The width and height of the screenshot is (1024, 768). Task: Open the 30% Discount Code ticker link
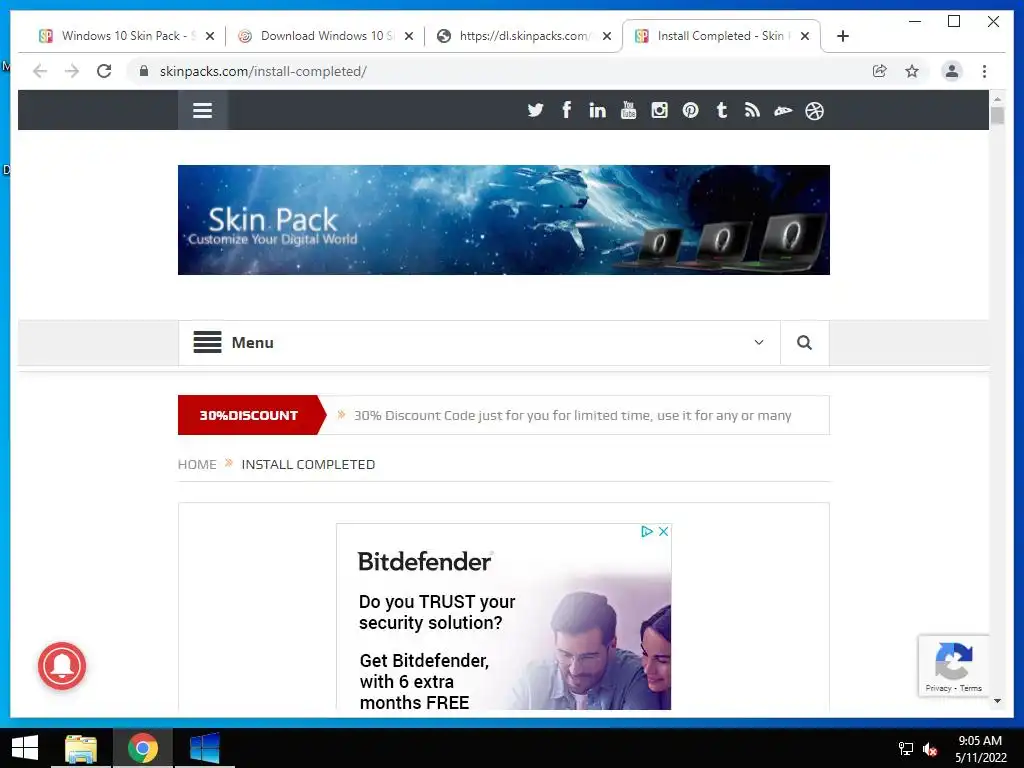pos(572,415)
